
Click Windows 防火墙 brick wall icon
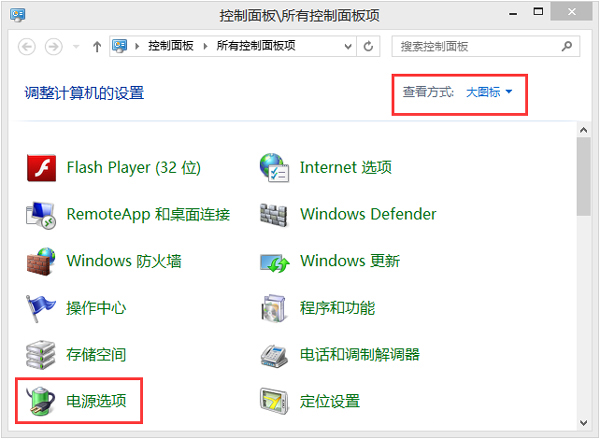click(x=41, y=261)
